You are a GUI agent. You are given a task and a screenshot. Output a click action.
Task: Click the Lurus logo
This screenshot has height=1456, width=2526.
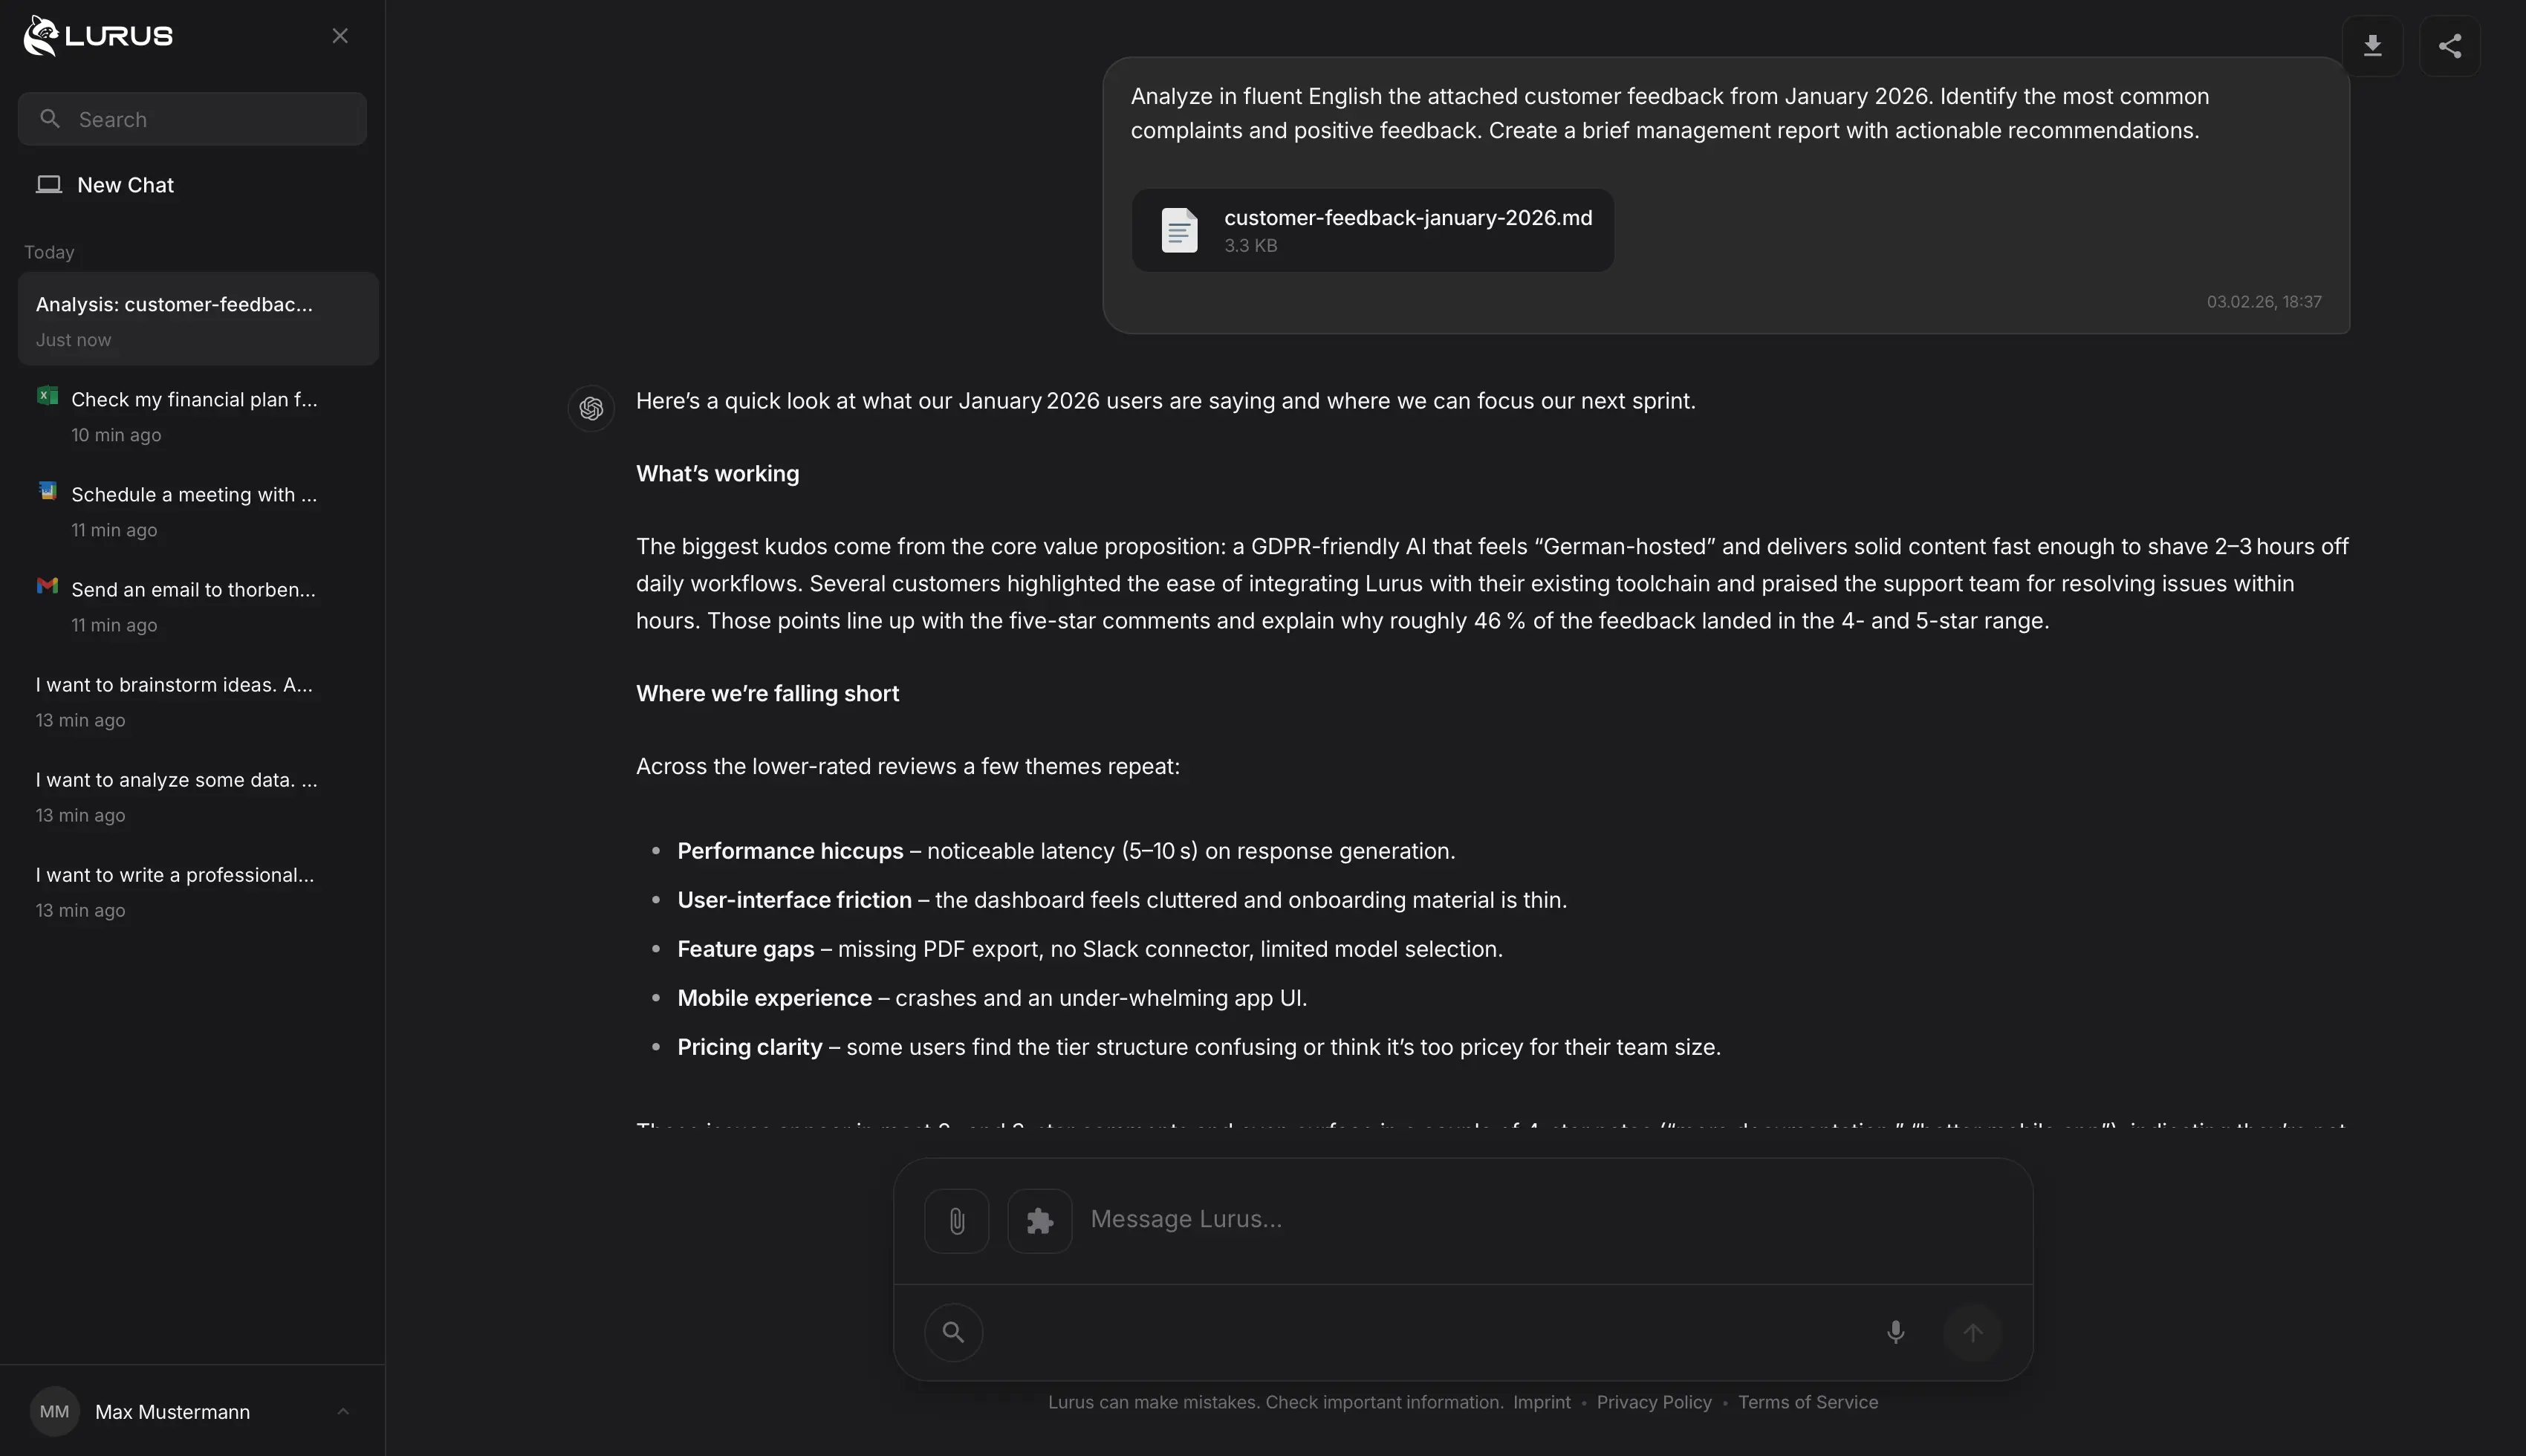(98, 36)
